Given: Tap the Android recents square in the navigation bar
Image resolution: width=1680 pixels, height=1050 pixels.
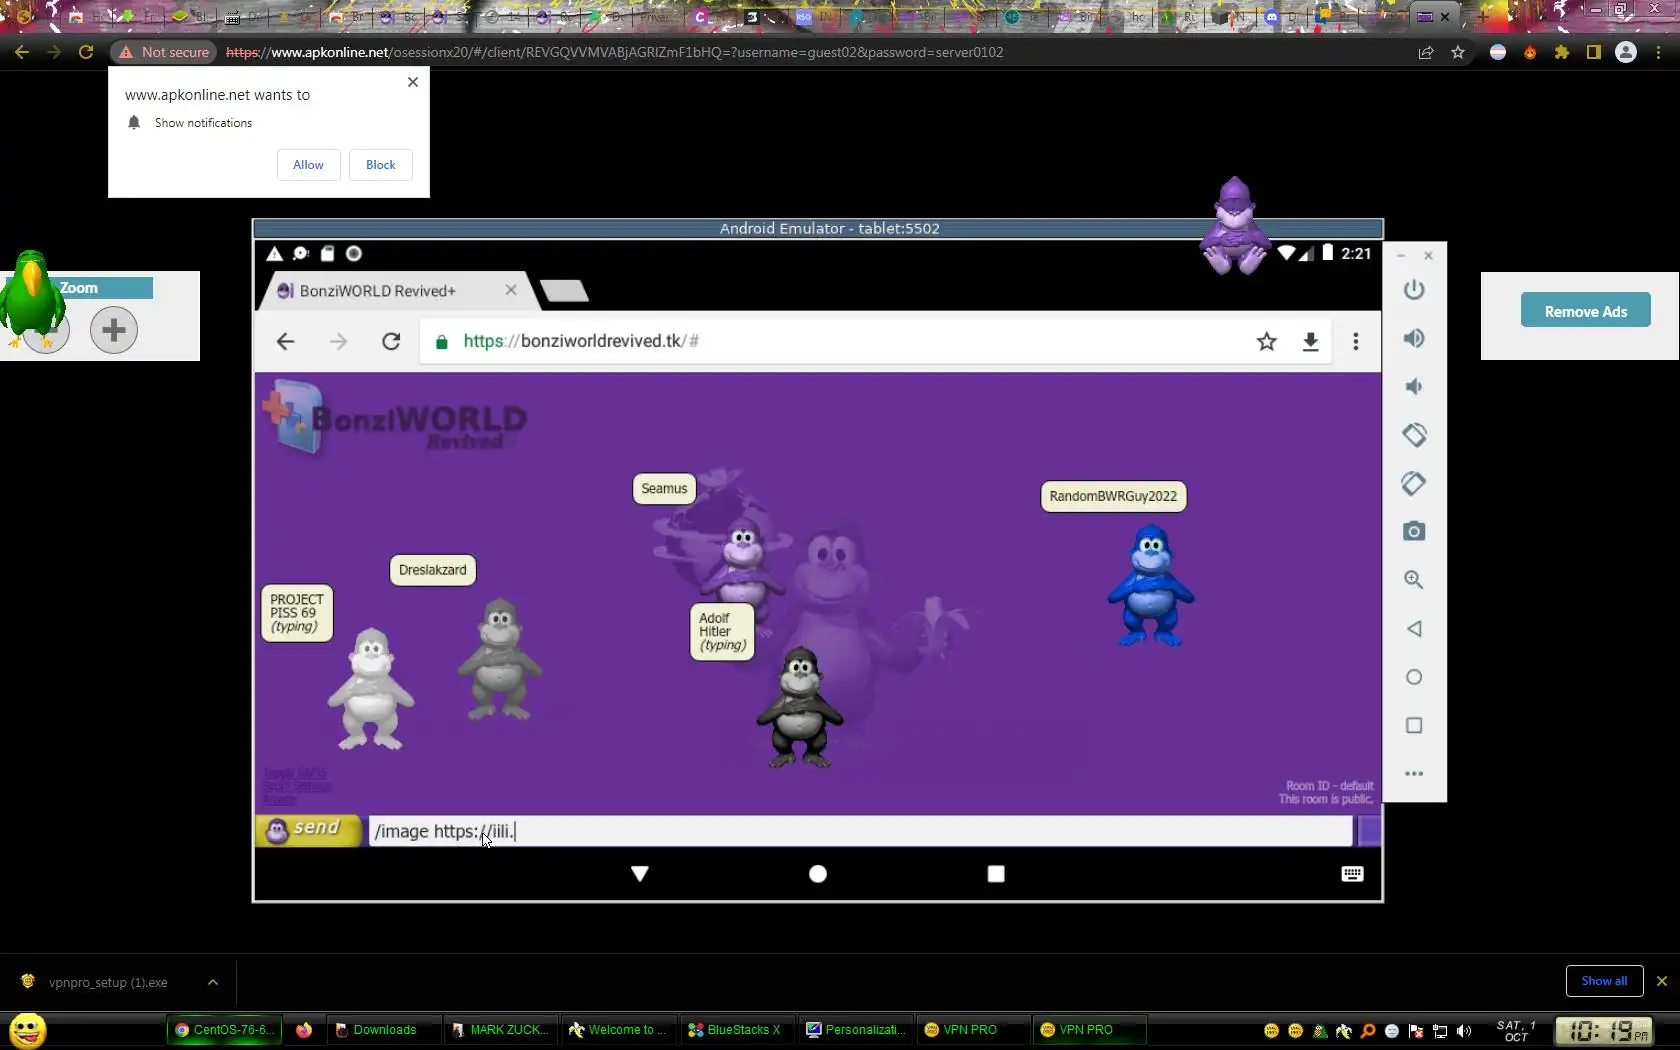Looking at the screenshot, I should (996, 874).
